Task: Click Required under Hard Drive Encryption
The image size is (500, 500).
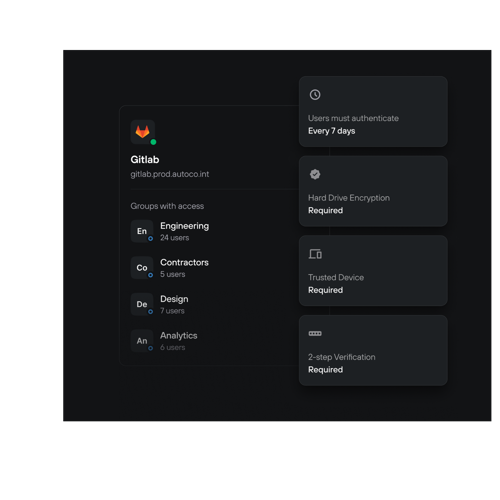Action: pos(326,211)
